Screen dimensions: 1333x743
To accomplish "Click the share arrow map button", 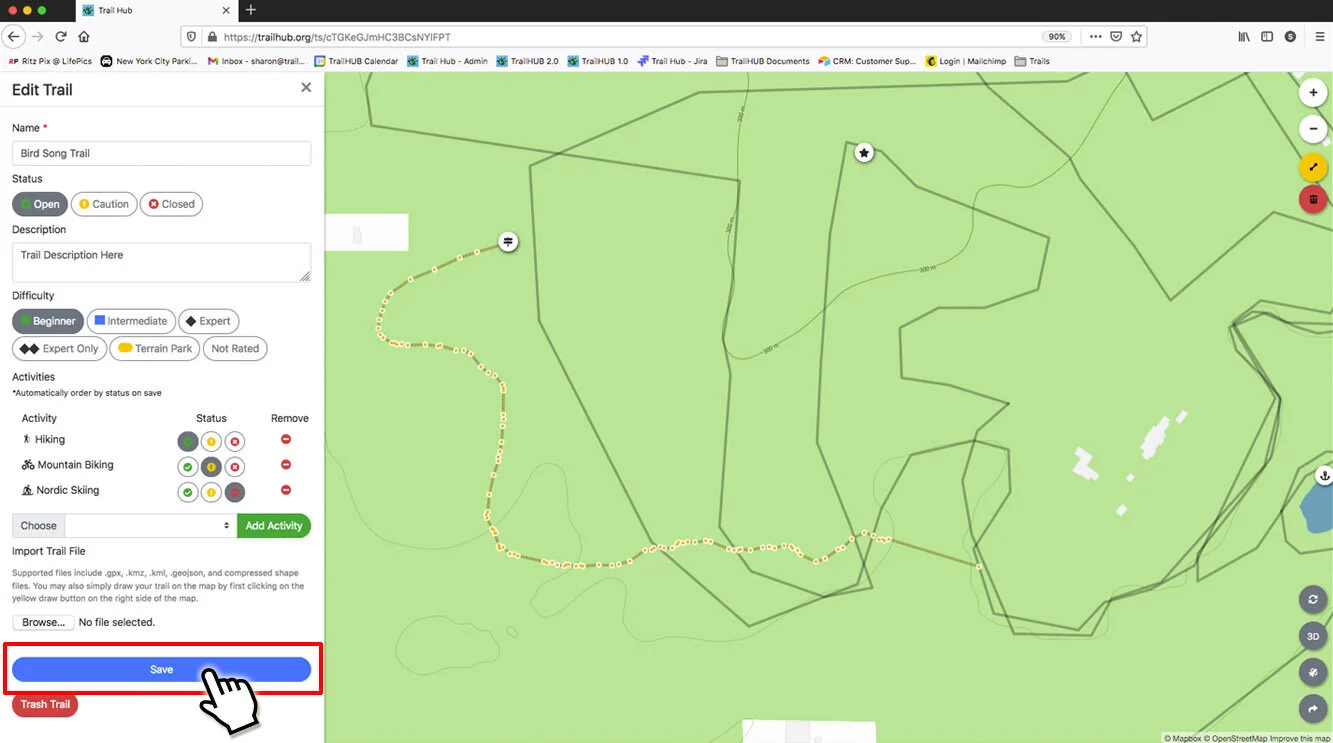I will coord(1312,709).
